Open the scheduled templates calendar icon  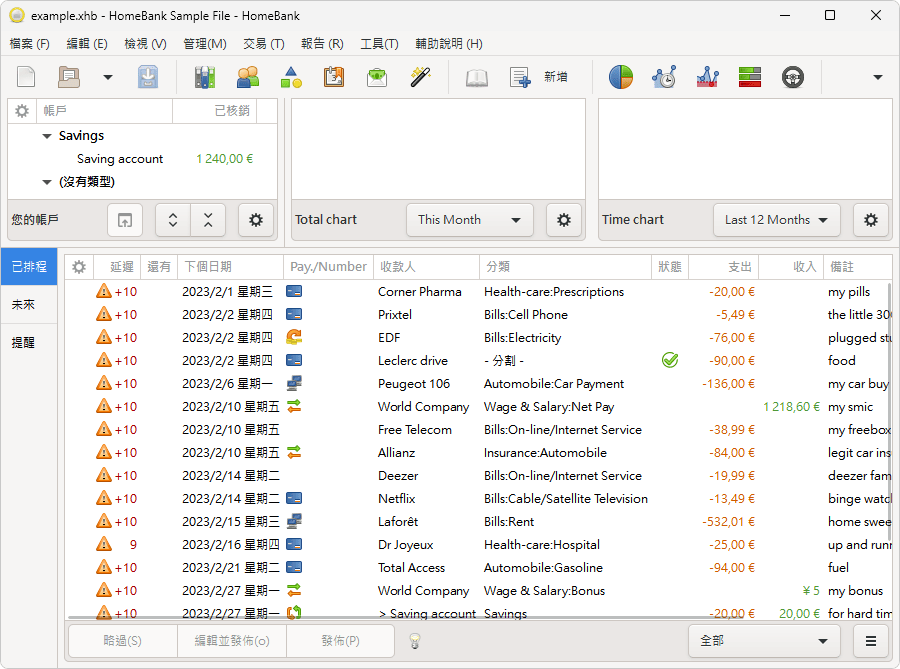334,77
